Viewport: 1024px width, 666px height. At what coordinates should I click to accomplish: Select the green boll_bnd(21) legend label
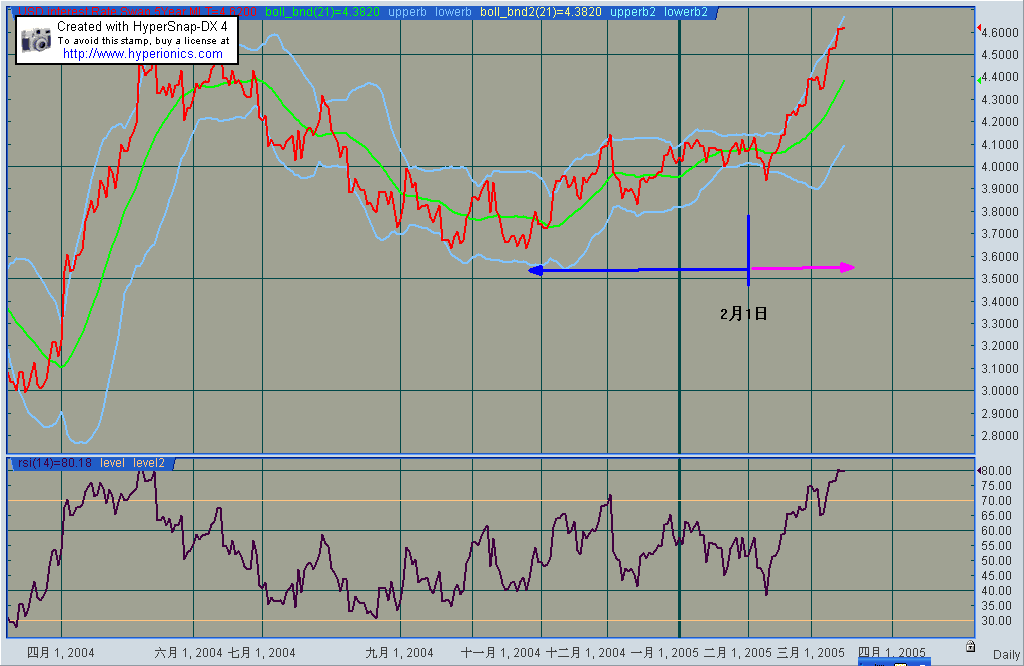tap(323, 12)
